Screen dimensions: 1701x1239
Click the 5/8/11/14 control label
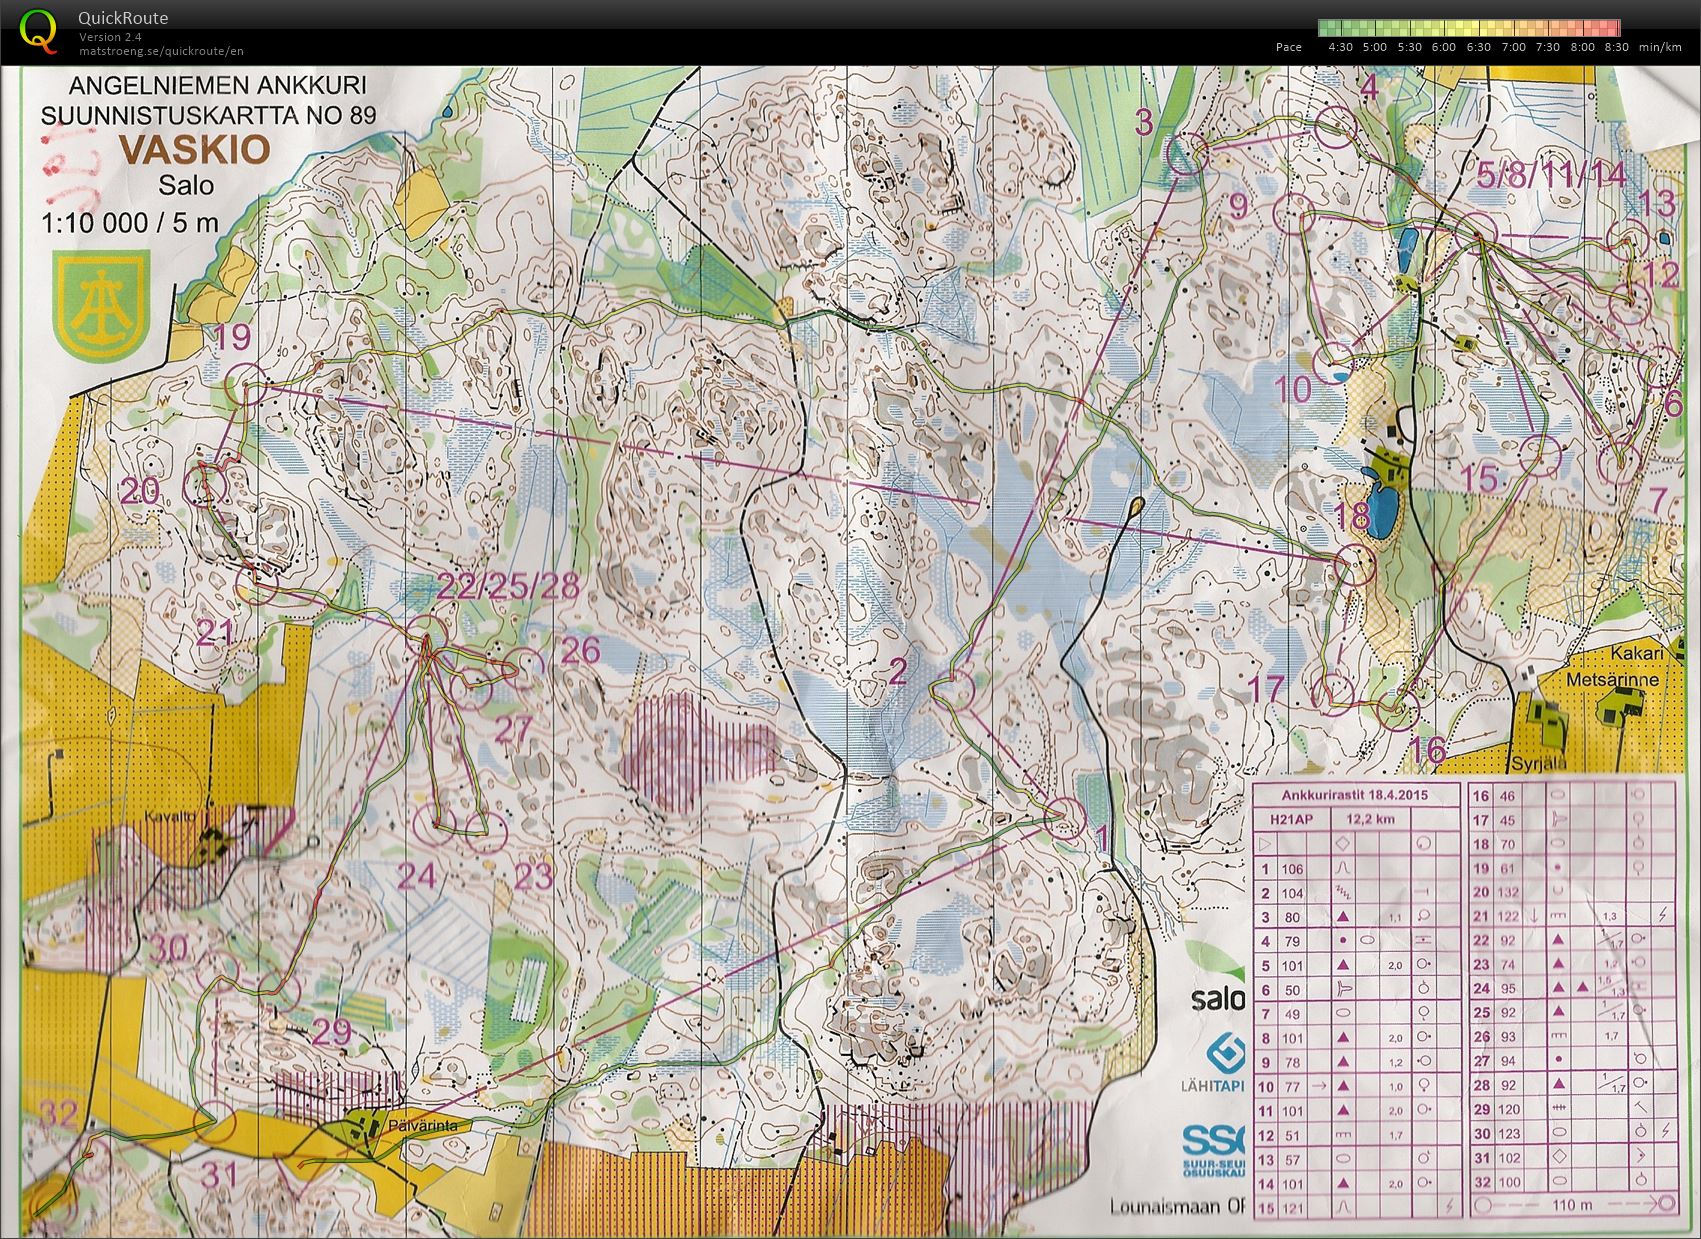(x=1551, y=175)
